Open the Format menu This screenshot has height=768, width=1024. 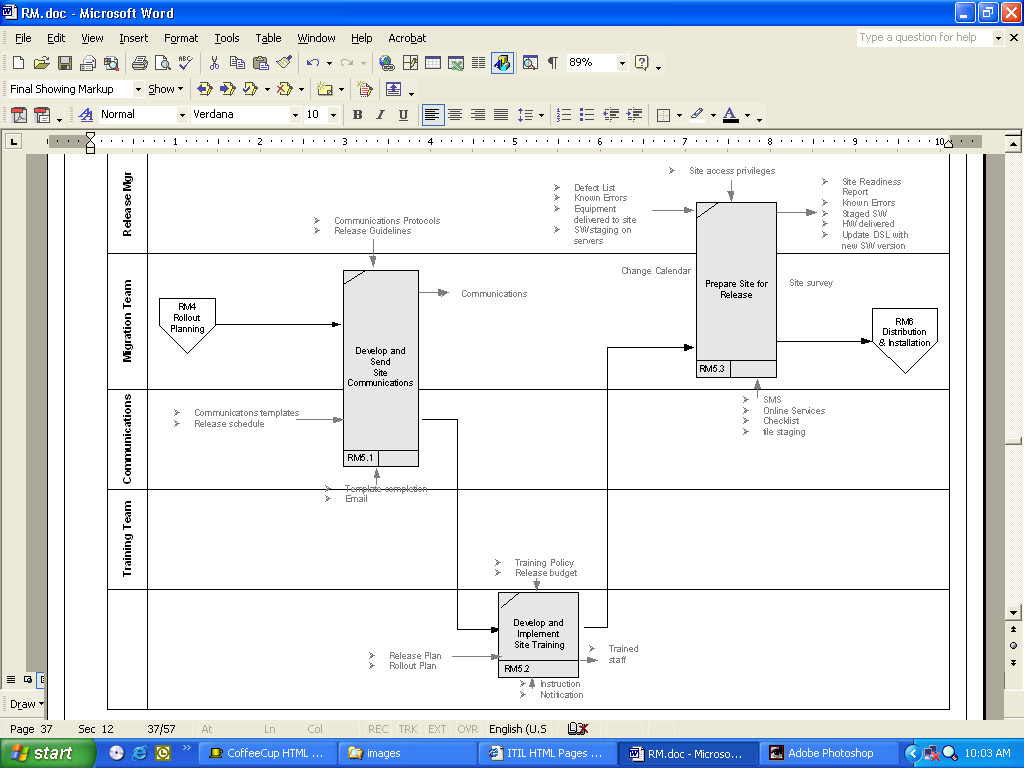coord(181,38)
